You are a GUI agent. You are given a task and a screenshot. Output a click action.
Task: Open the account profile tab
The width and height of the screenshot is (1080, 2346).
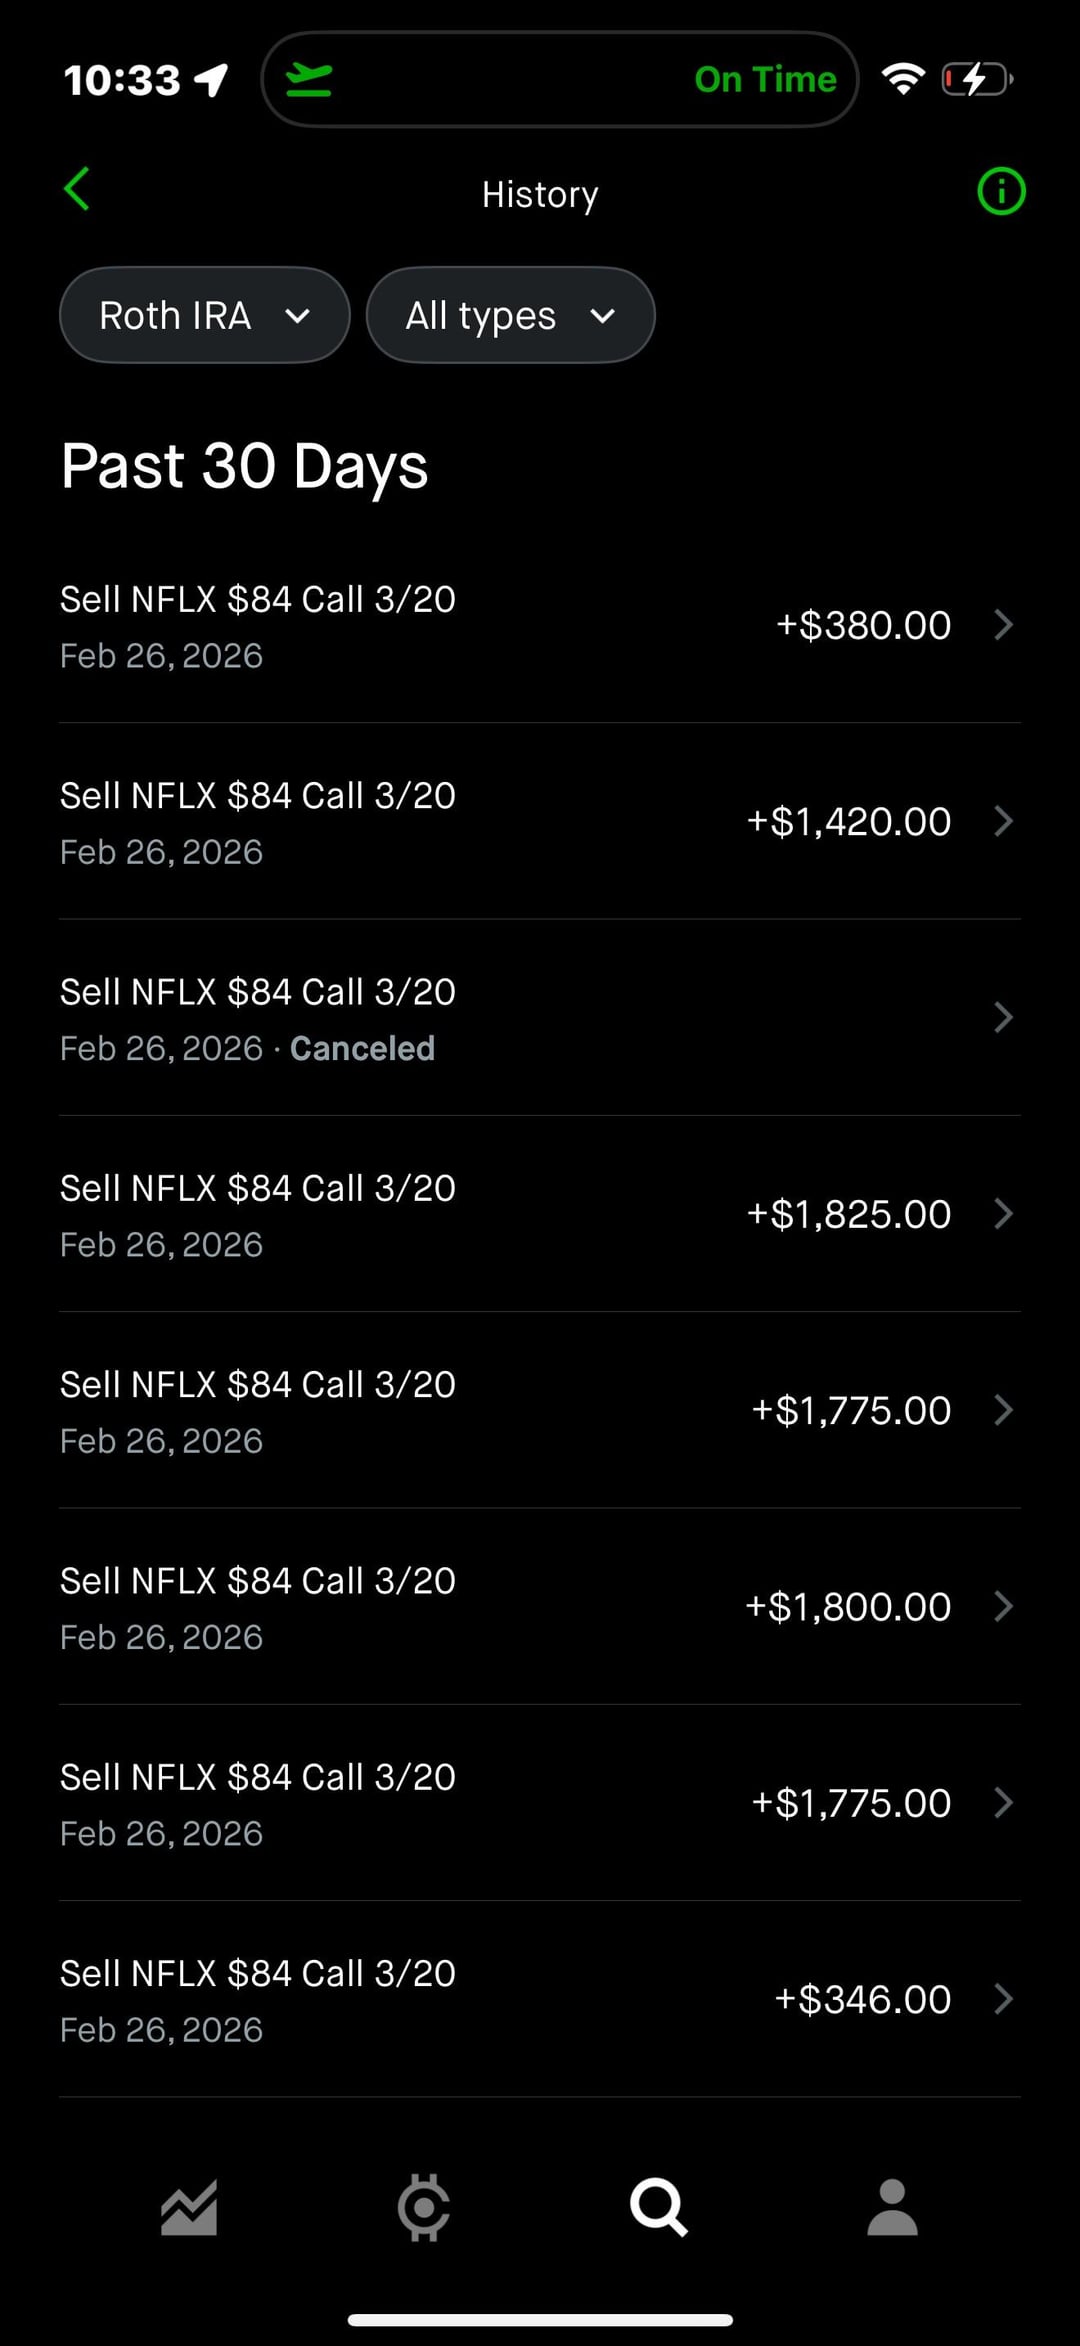click(x=892, y=2207)
